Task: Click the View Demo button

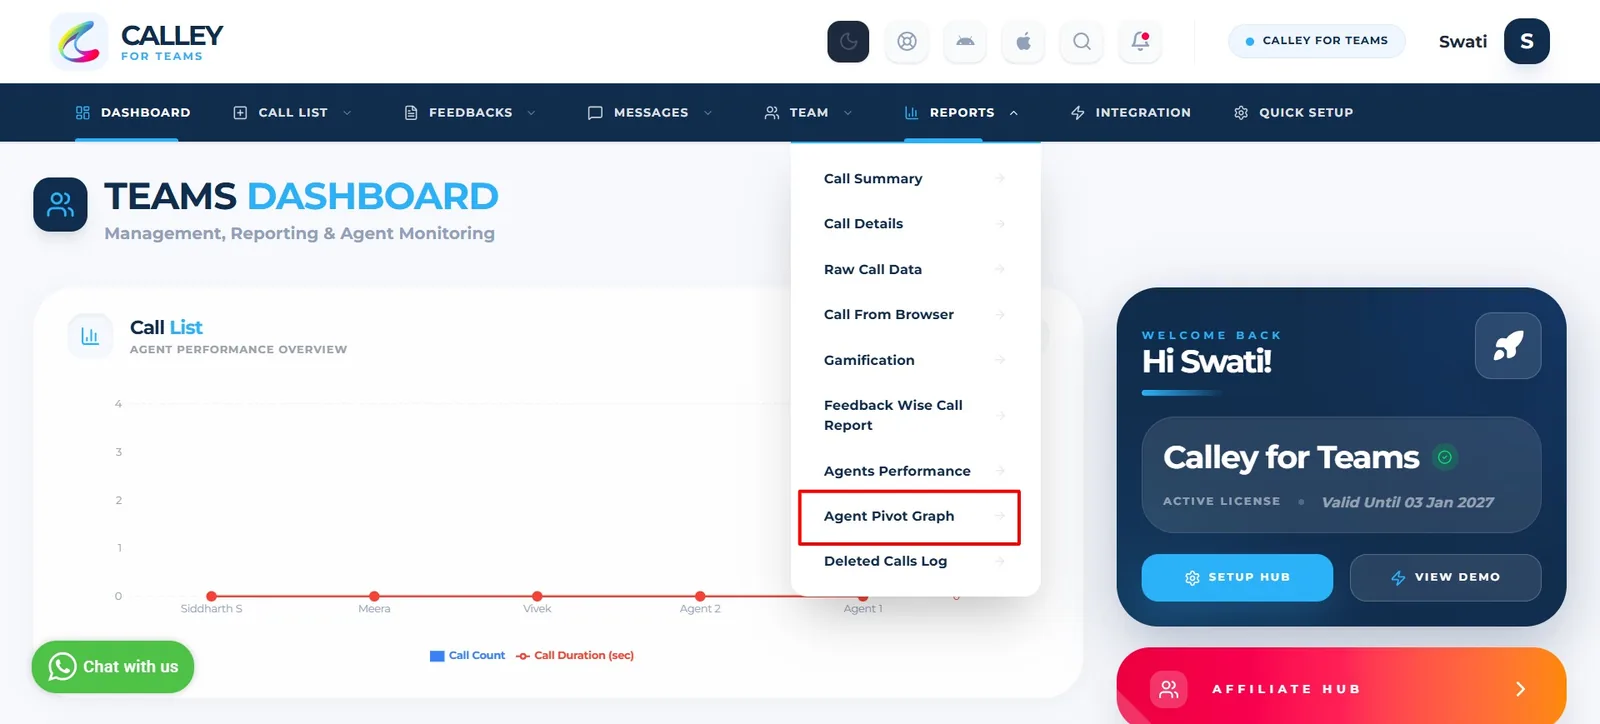Action: point(1445,577)
